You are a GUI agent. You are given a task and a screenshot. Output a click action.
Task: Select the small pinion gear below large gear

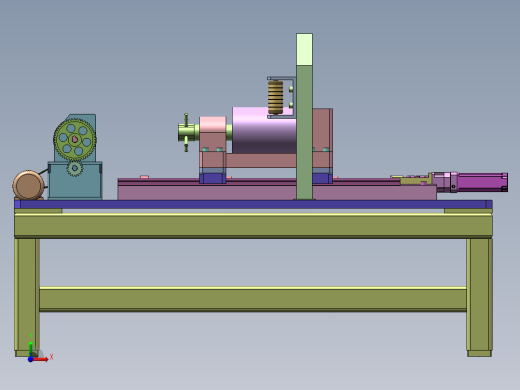point(75,169)
